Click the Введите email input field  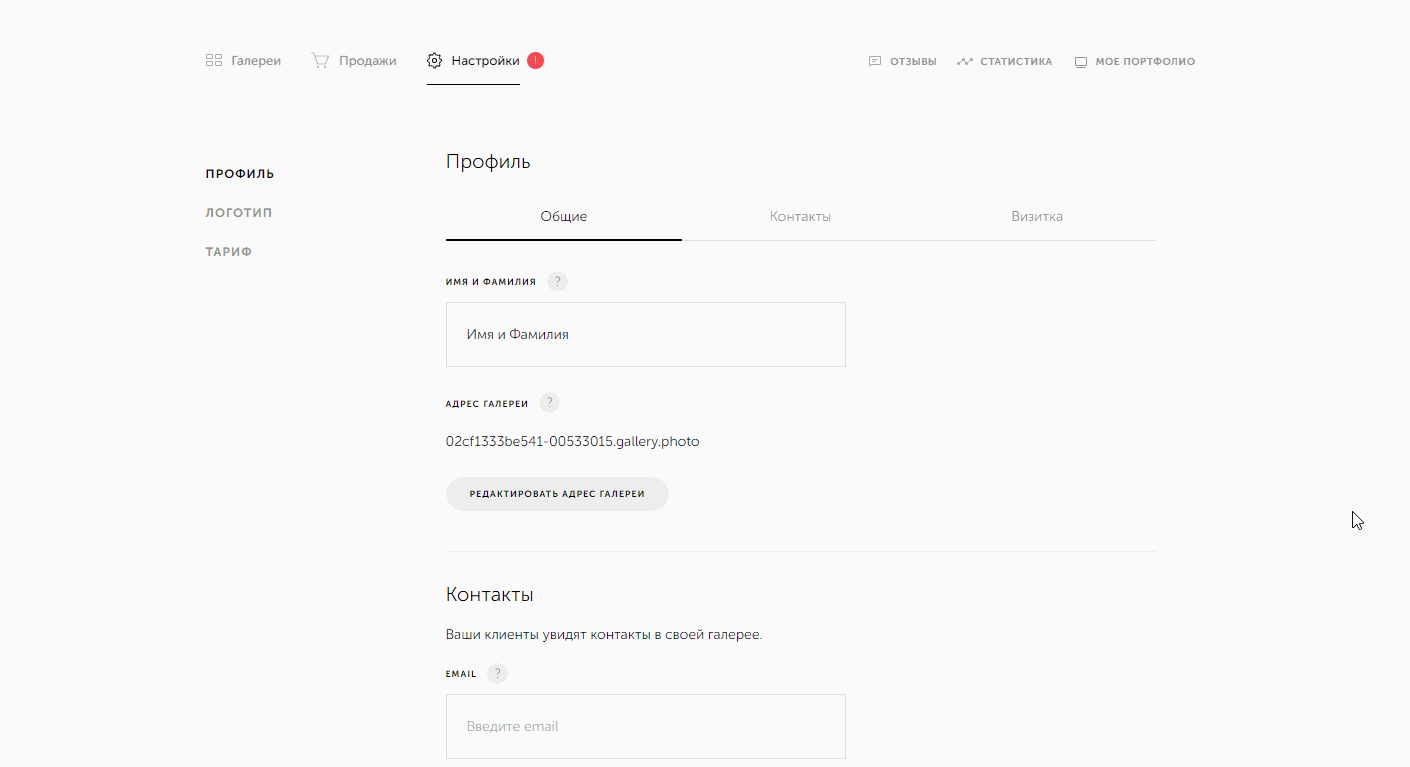pos(646,727)
